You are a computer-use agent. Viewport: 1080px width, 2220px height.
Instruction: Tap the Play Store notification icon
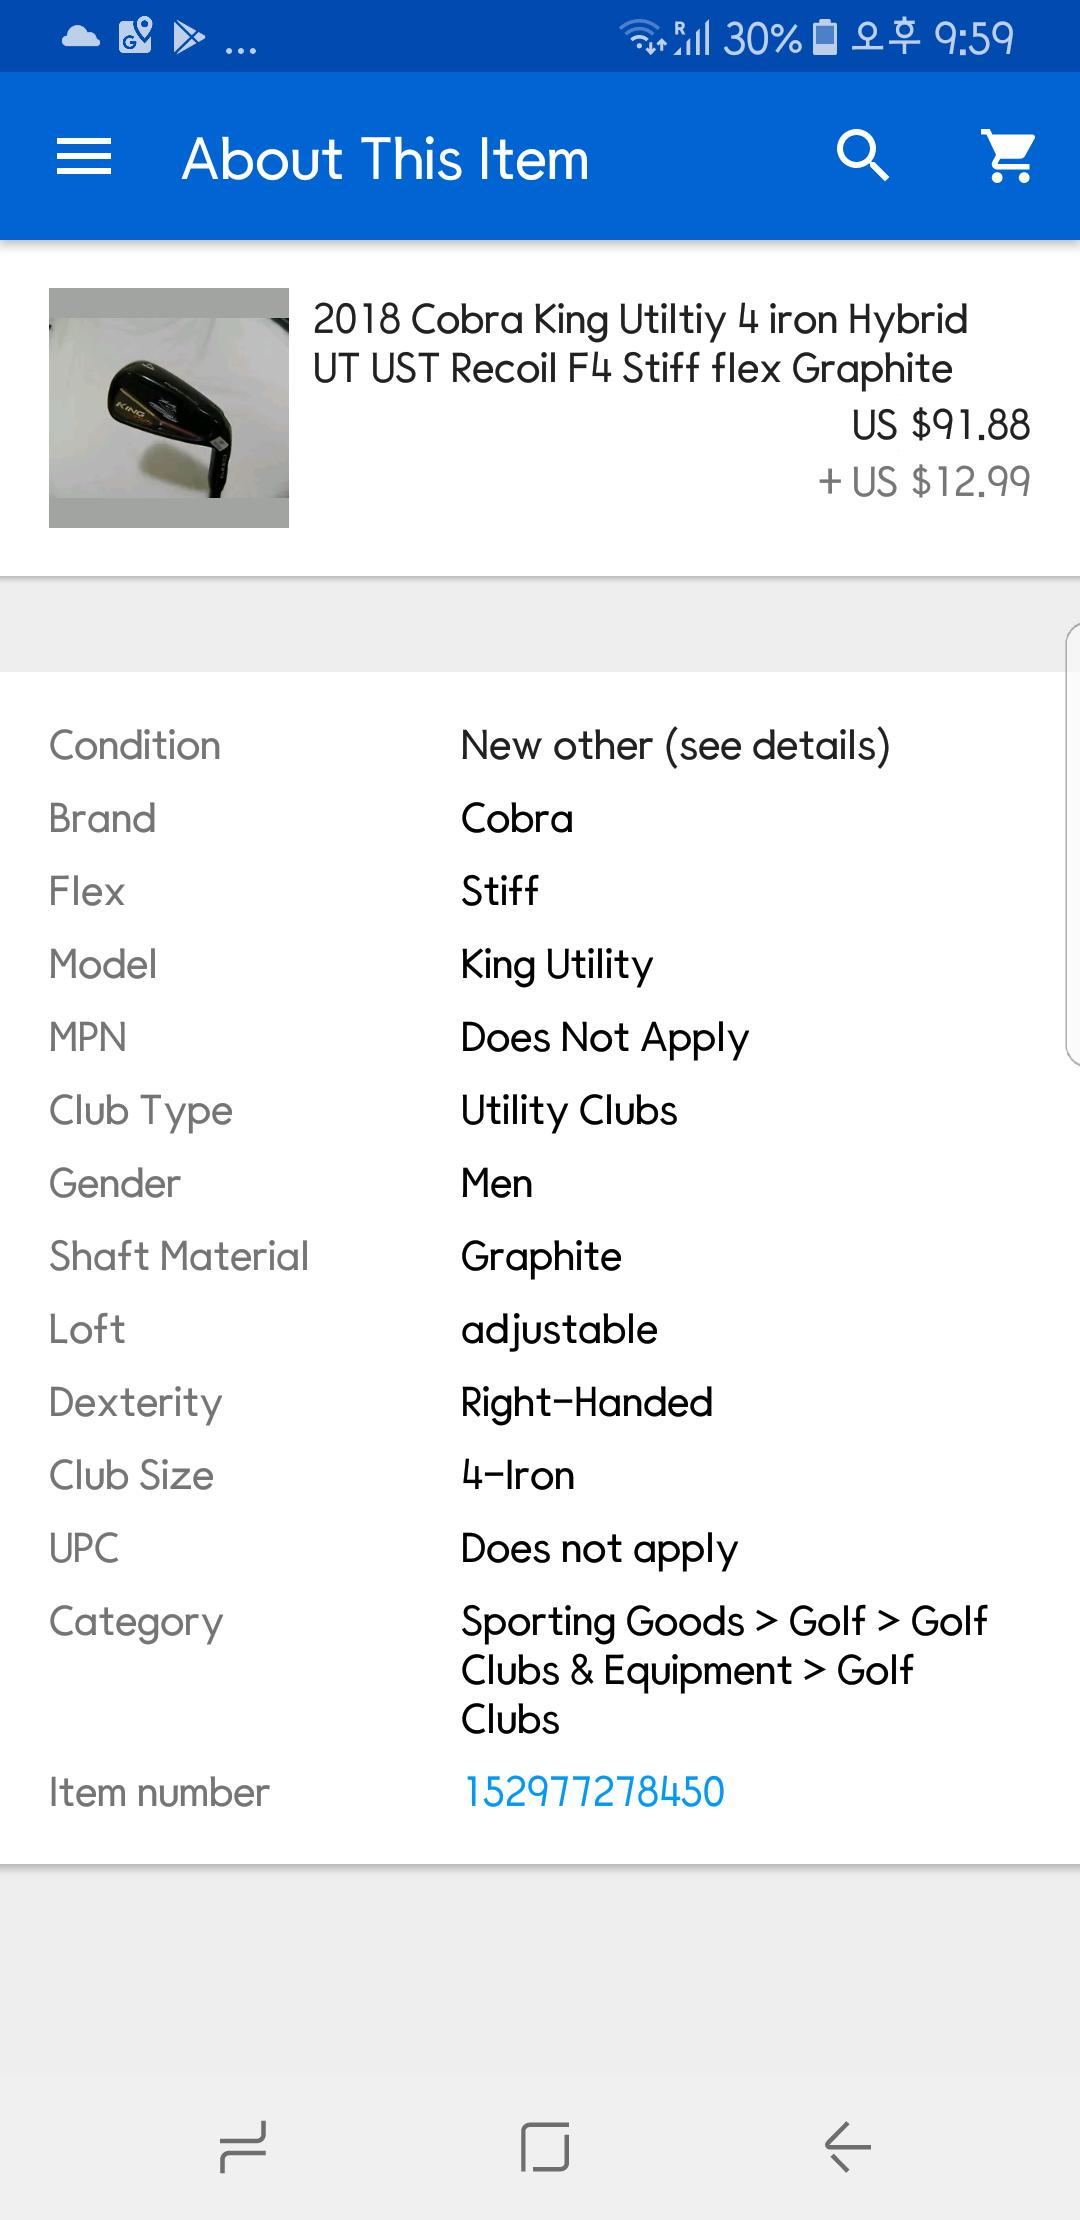pos(188,38)
